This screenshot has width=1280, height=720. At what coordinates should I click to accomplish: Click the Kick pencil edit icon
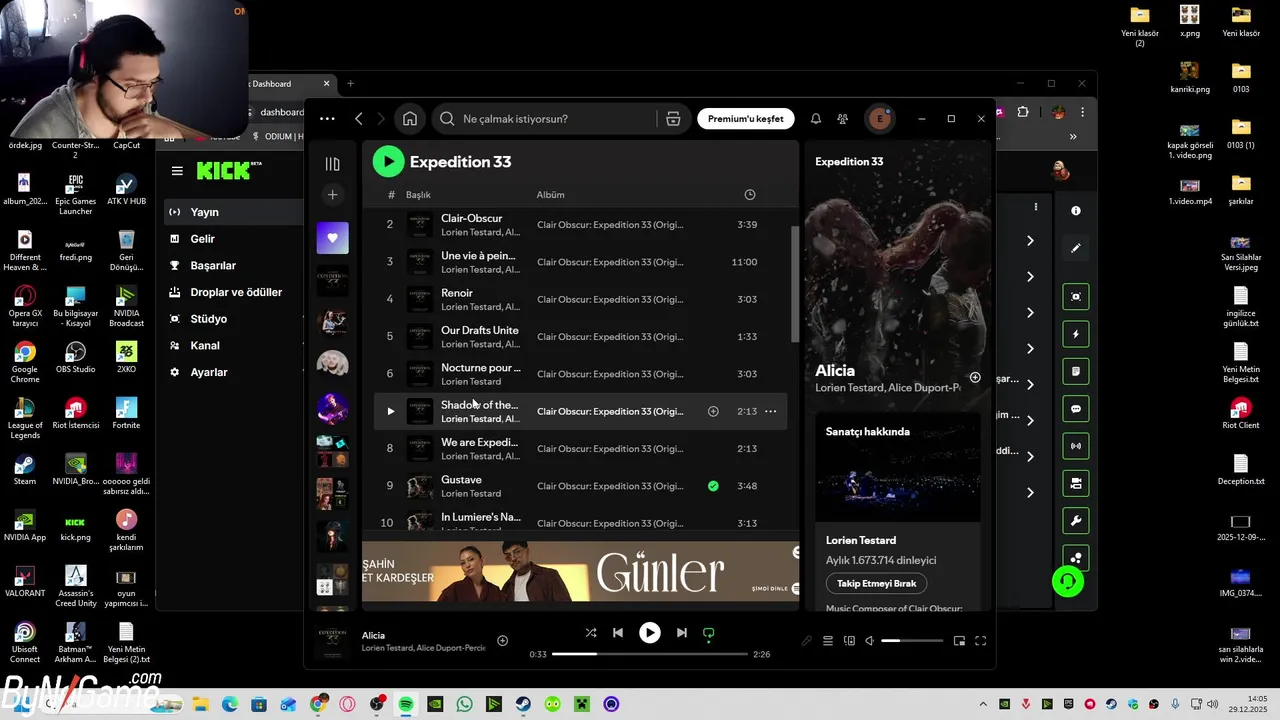click(x=1076, y=248)
